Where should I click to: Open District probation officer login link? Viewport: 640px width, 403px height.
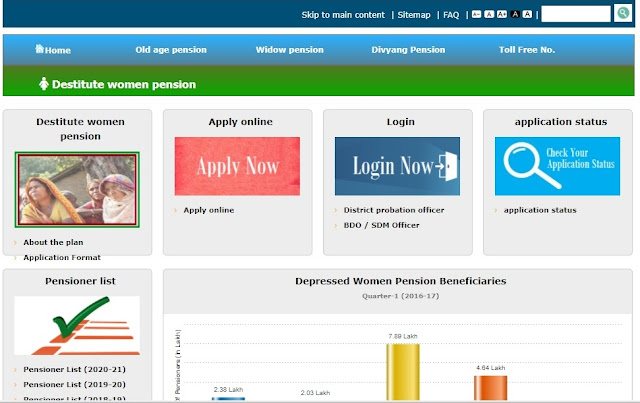coord(393,210)
